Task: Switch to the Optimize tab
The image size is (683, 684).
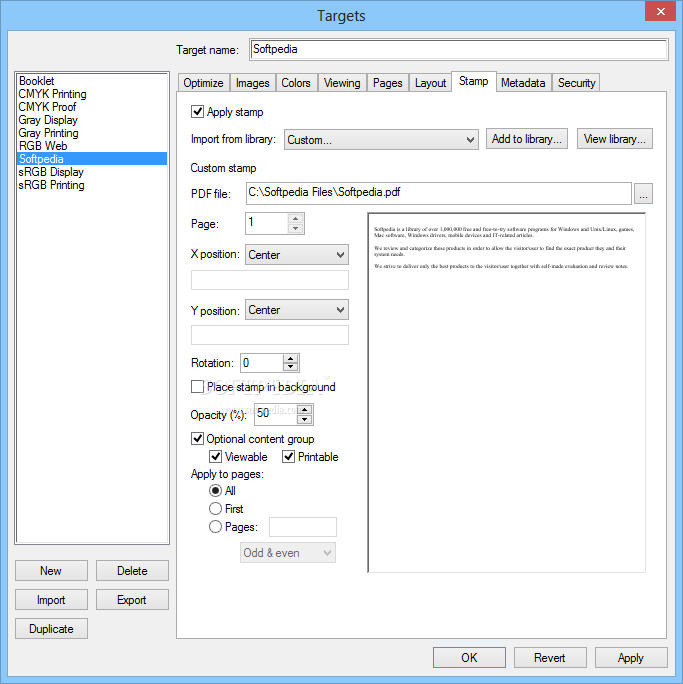Action: 203,83
